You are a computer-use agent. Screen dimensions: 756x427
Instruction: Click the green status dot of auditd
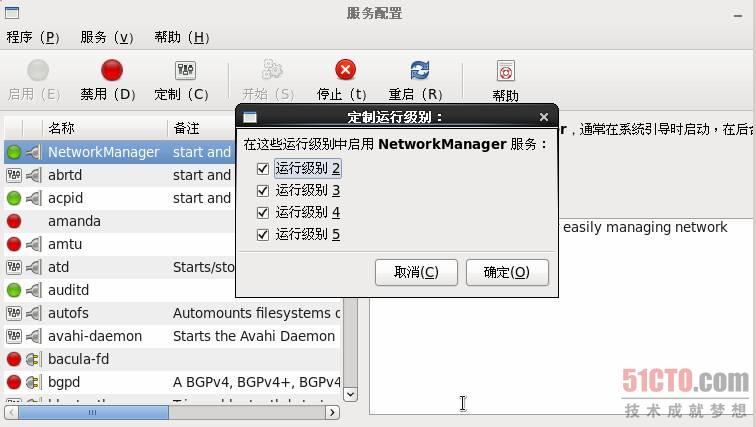14,290
